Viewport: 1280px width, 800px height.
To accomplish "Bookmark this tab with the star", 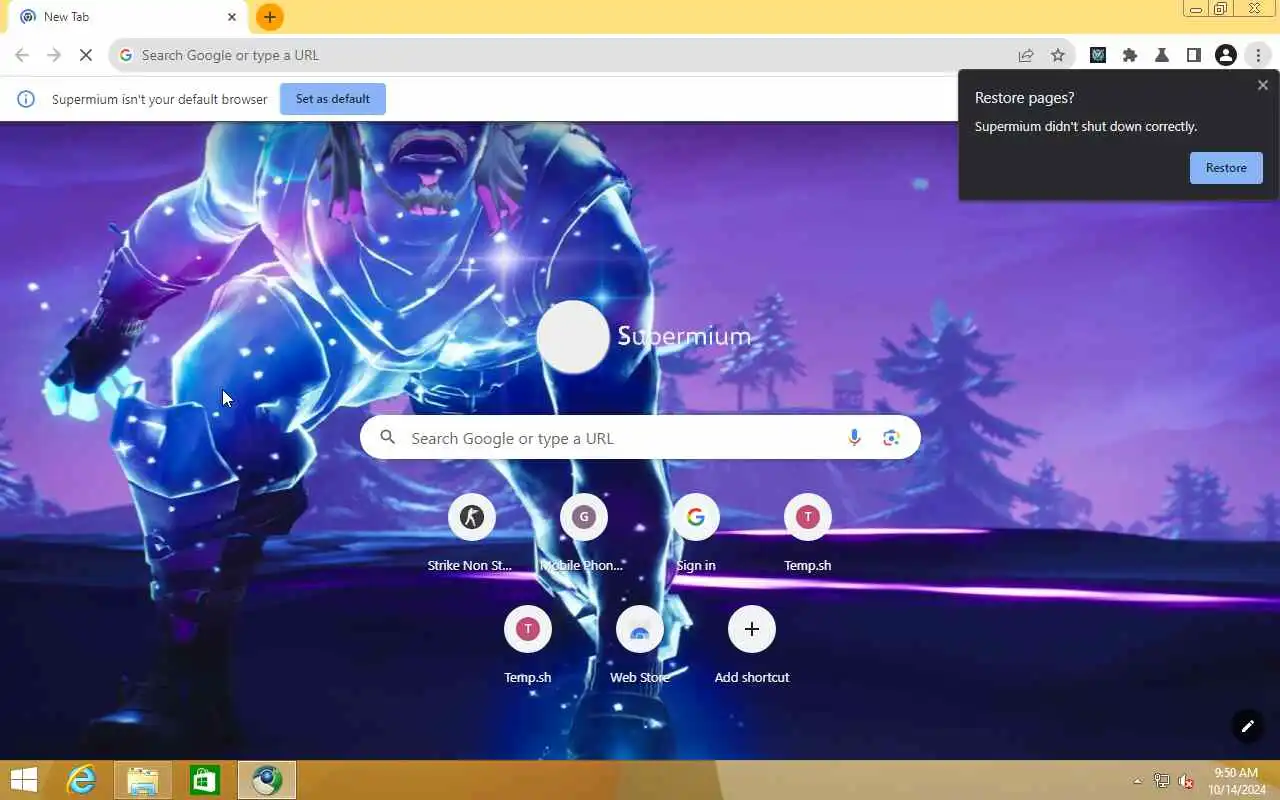I will point(1058,55).
